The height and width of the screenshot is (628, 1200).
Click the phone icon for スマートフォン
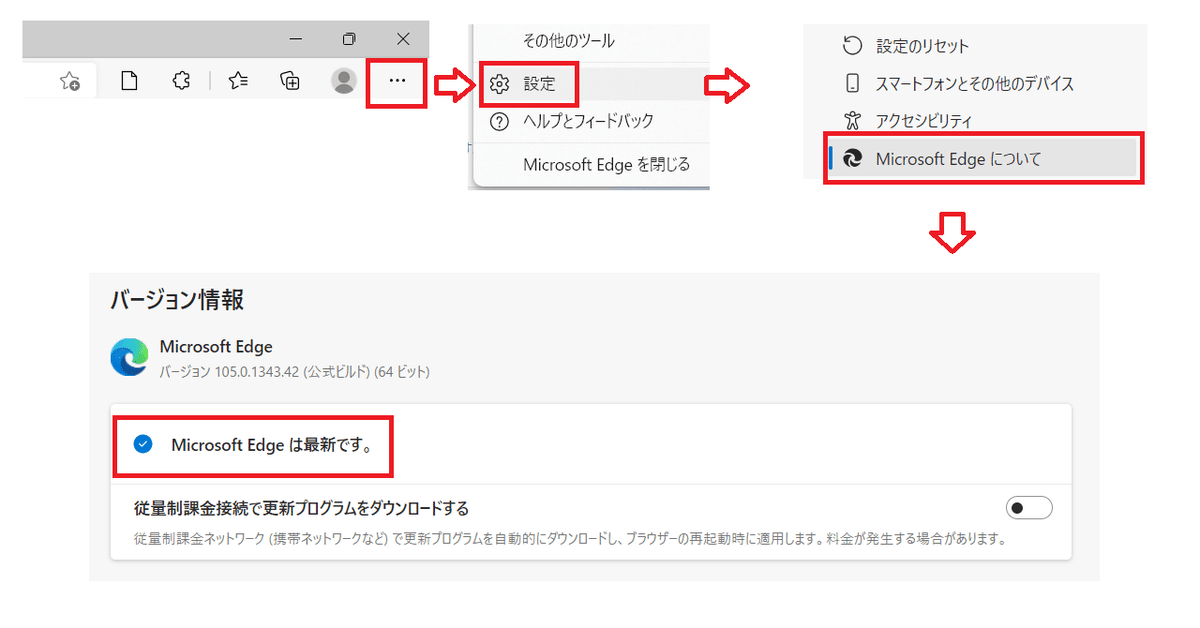coord(852,83)
